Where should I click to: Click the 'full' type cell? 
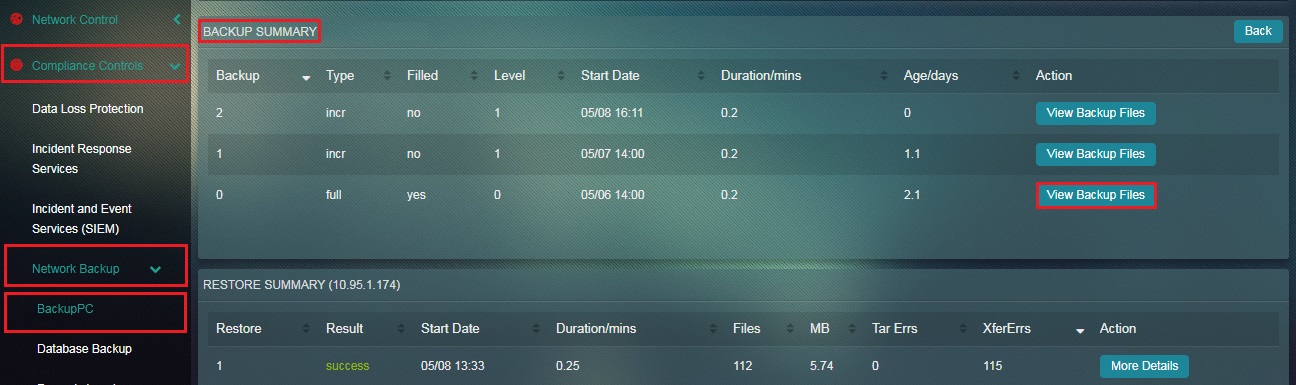(333, 195)
